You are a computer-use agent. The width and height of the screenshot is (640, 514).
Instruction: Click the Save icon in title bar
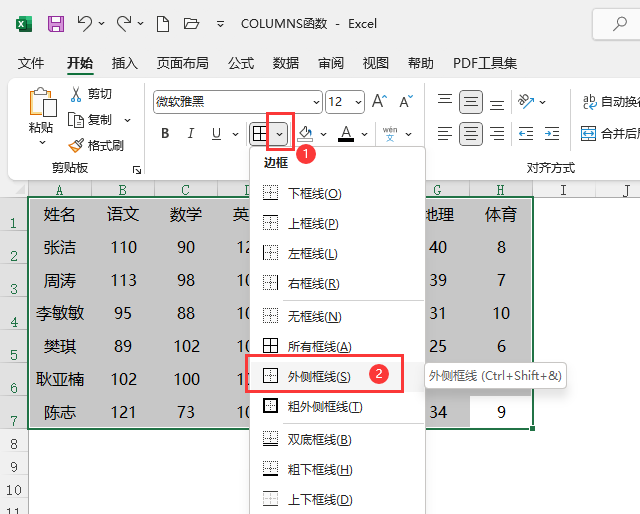(x=56, y=24)
